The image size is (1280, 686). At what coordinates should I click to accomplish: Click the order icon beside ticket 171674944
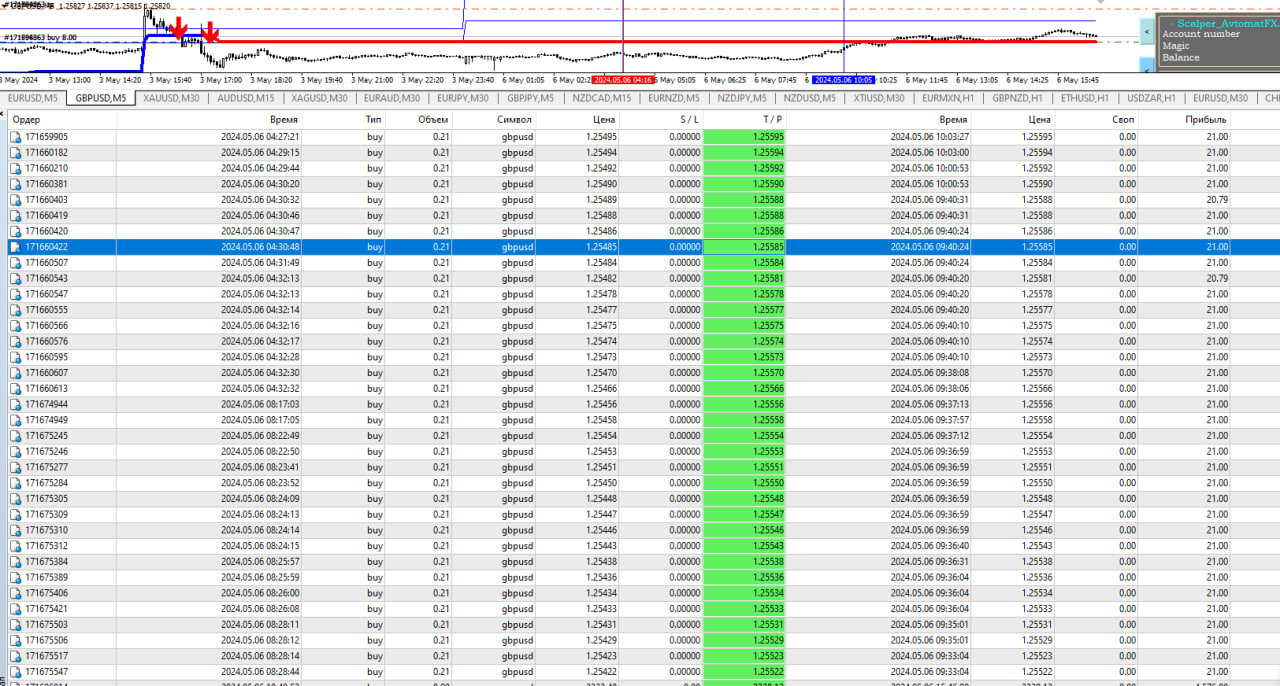(x=15, y=404)
